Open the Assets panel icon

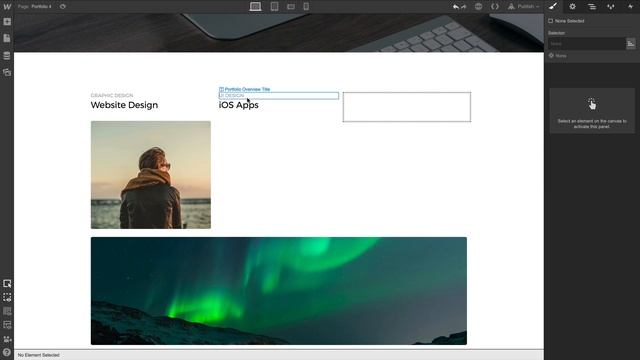(7, 72)
